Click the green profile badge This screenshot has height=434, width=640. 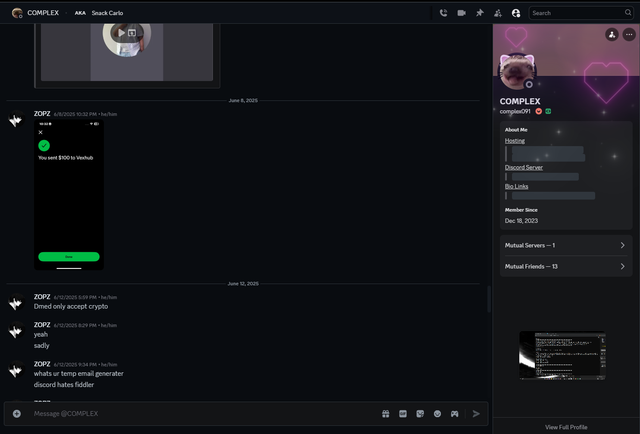coord(548,111)
